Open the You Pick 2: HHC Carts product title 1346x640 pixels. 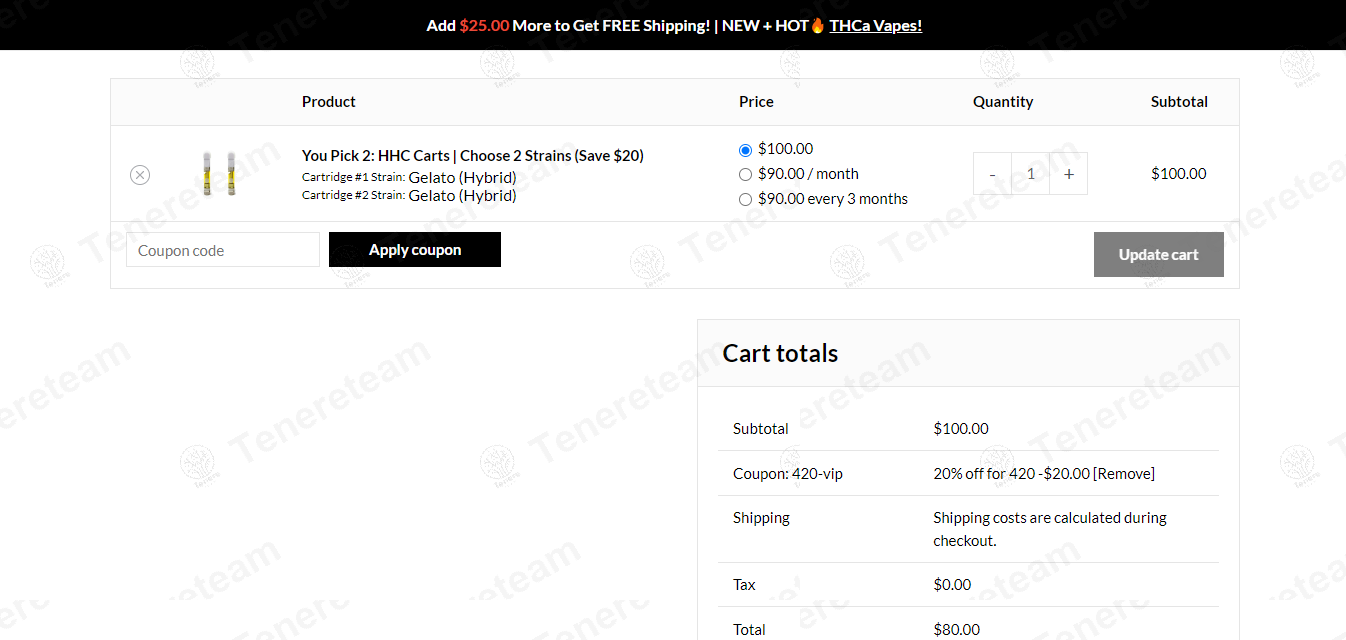click(472, 155)
